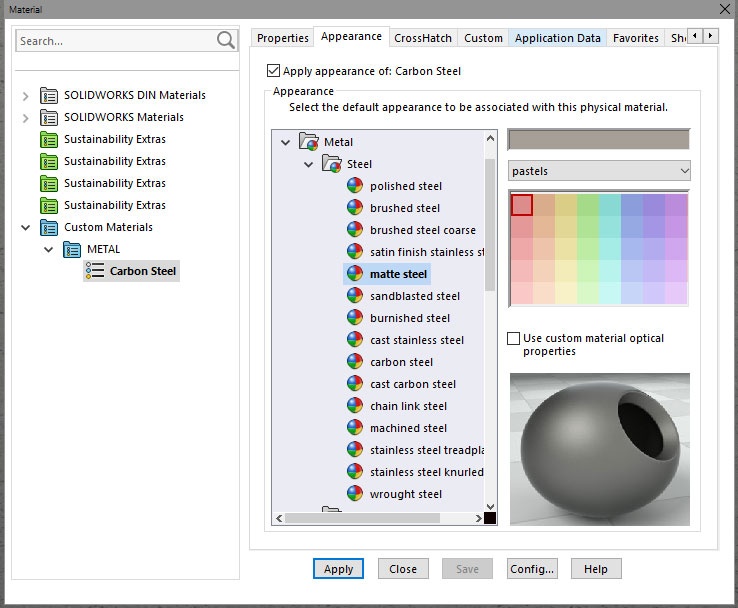Viewport: 738px width, 608px height.
Task: Click the Metal appearance folder icon
Action: (309, 142)
